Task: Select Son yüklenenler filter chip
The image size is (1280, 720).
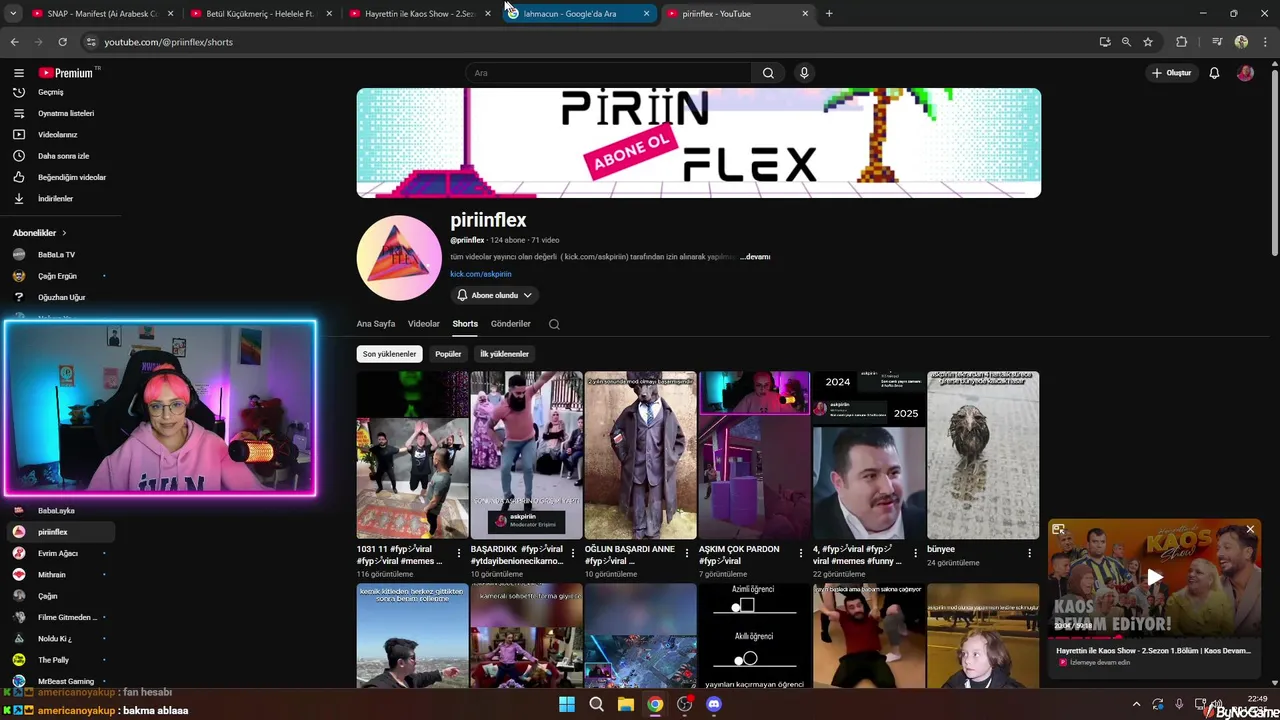Action: (389, 354)
